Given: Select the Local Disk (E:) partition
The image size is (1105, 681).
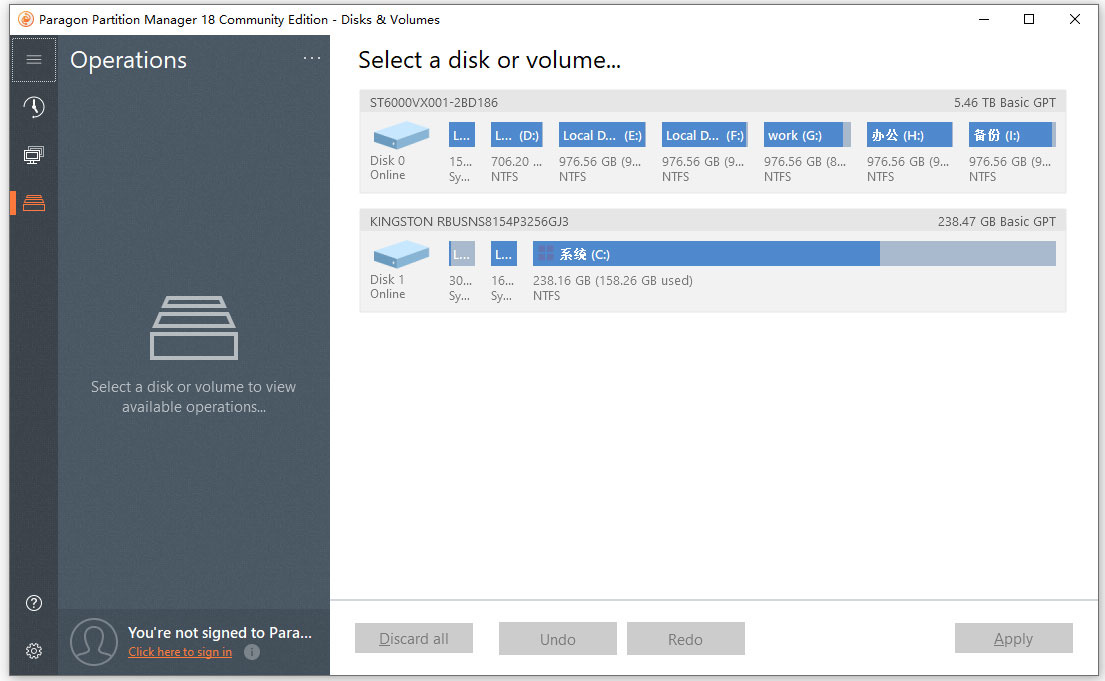Looking at the screenshot, I should point(601,134).
